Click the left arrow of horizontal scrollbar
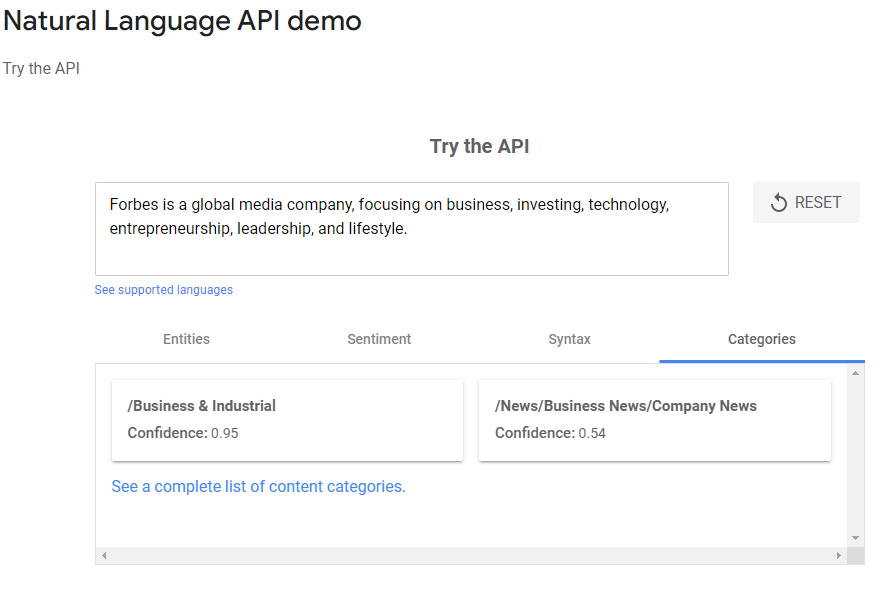This screenshot has width=891, height=603. [104, 555]
